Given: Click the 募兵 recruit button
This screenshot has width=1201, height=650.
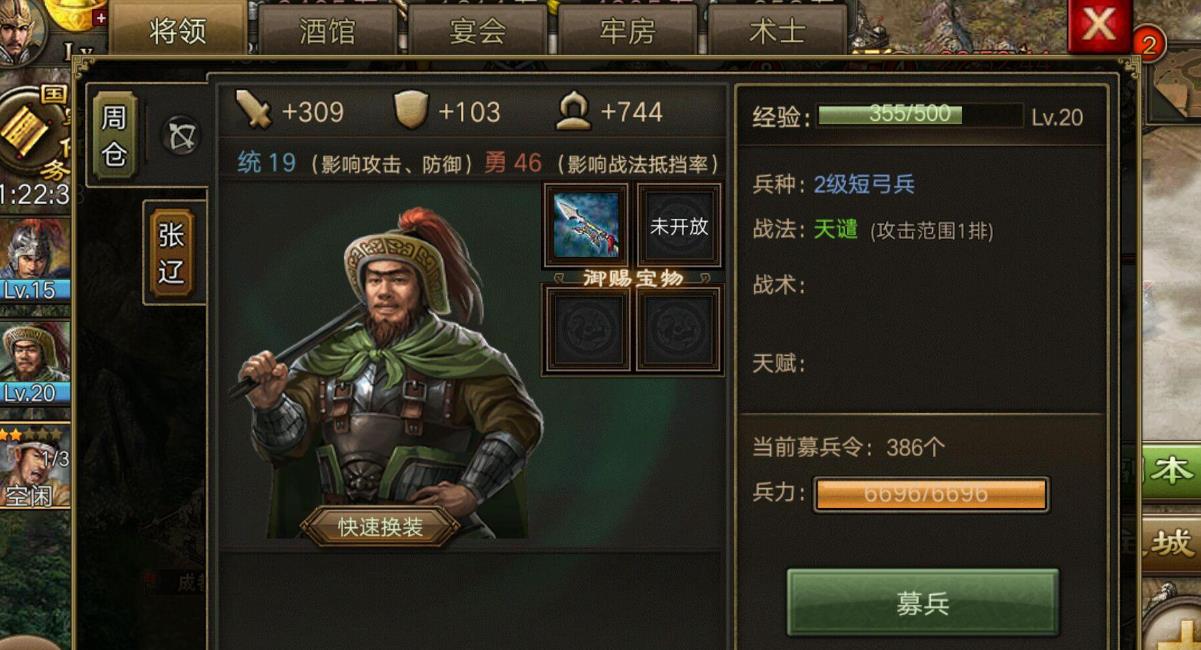Looking at the screenshot, I should point(922,603).
